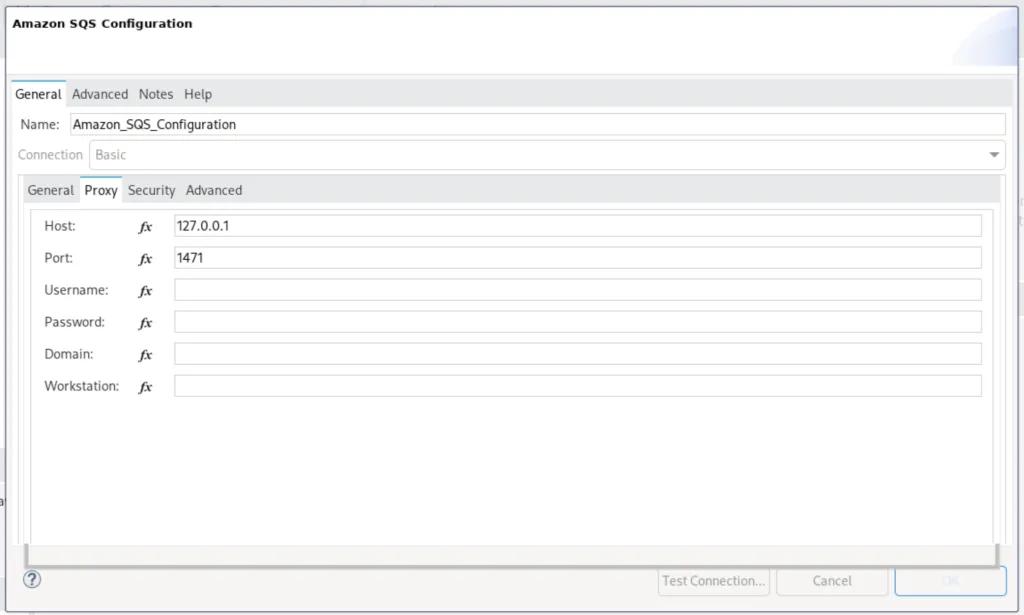Screen dimensions: 1024x615
Task: Open the Help tab
Action: [x=198, y=94]
